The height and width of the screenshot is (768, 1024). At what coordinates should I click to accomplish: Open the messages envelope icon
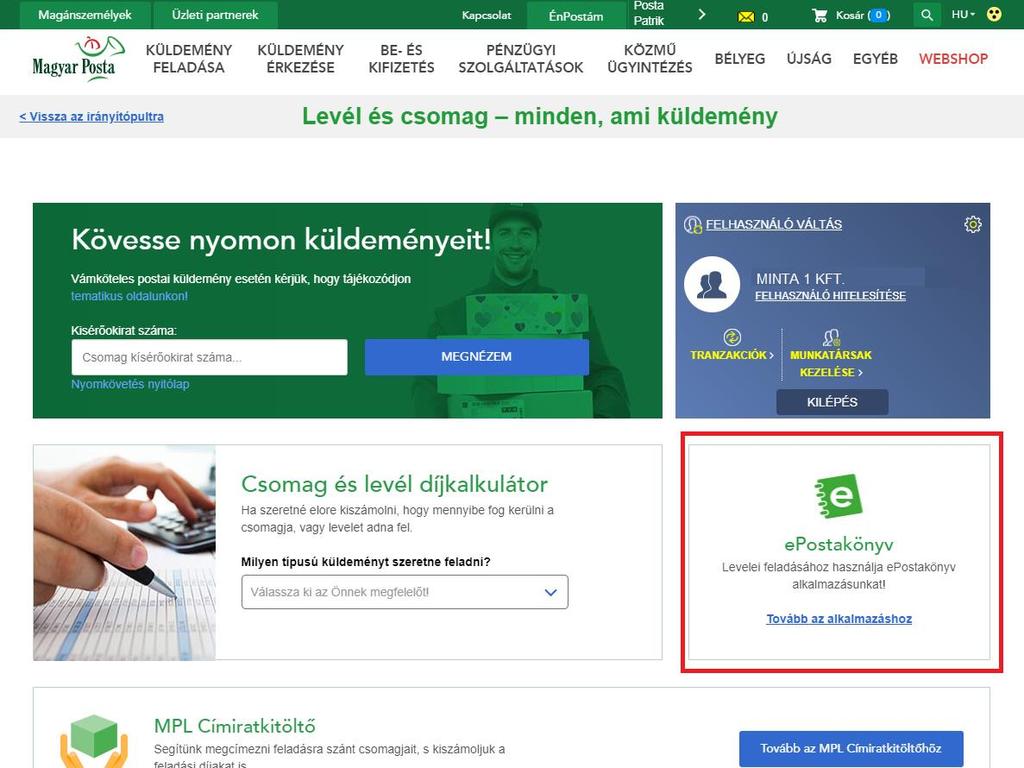point(746,17)
